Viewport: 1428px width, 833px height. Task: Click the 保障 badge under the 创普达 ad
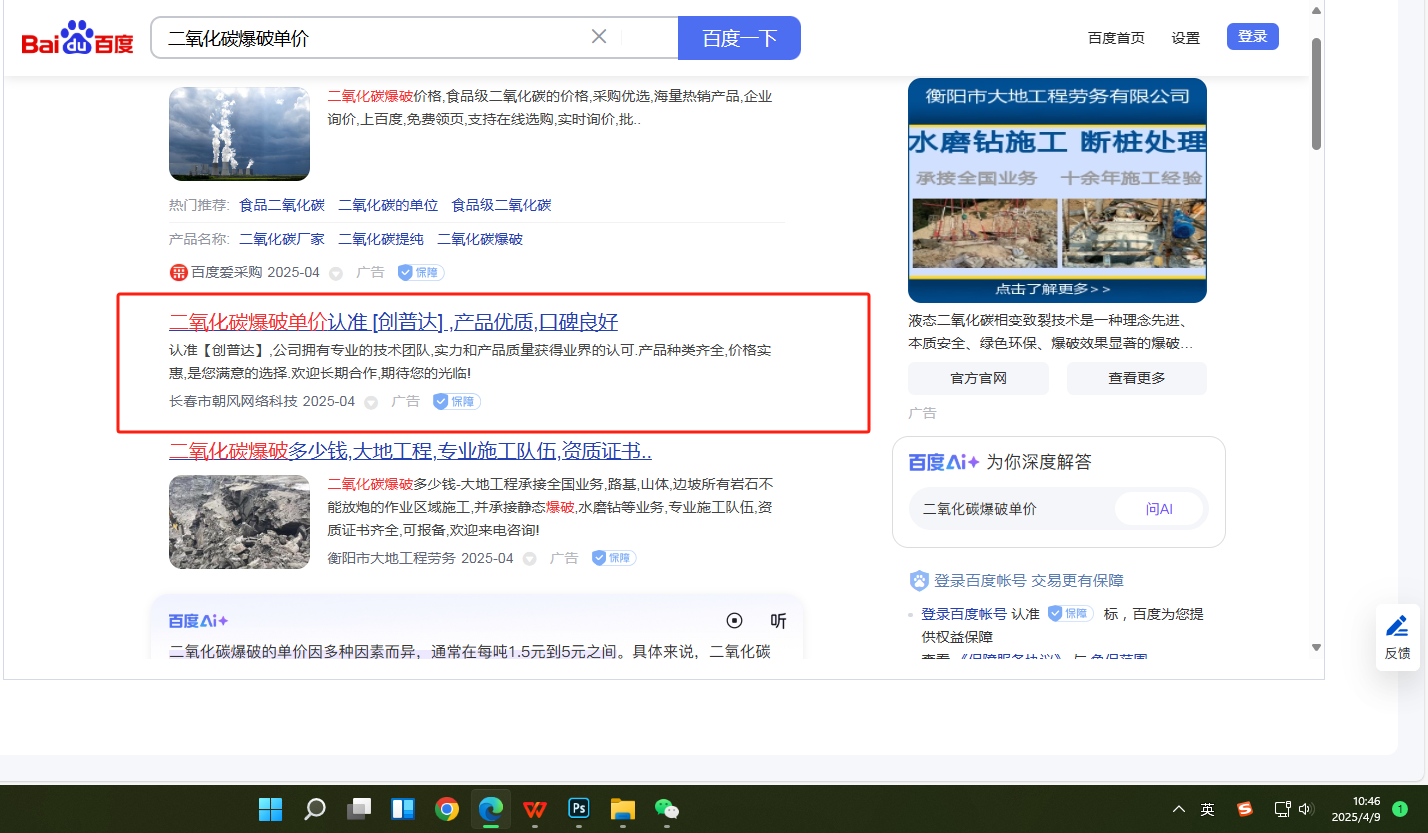[x=456, y=401]
